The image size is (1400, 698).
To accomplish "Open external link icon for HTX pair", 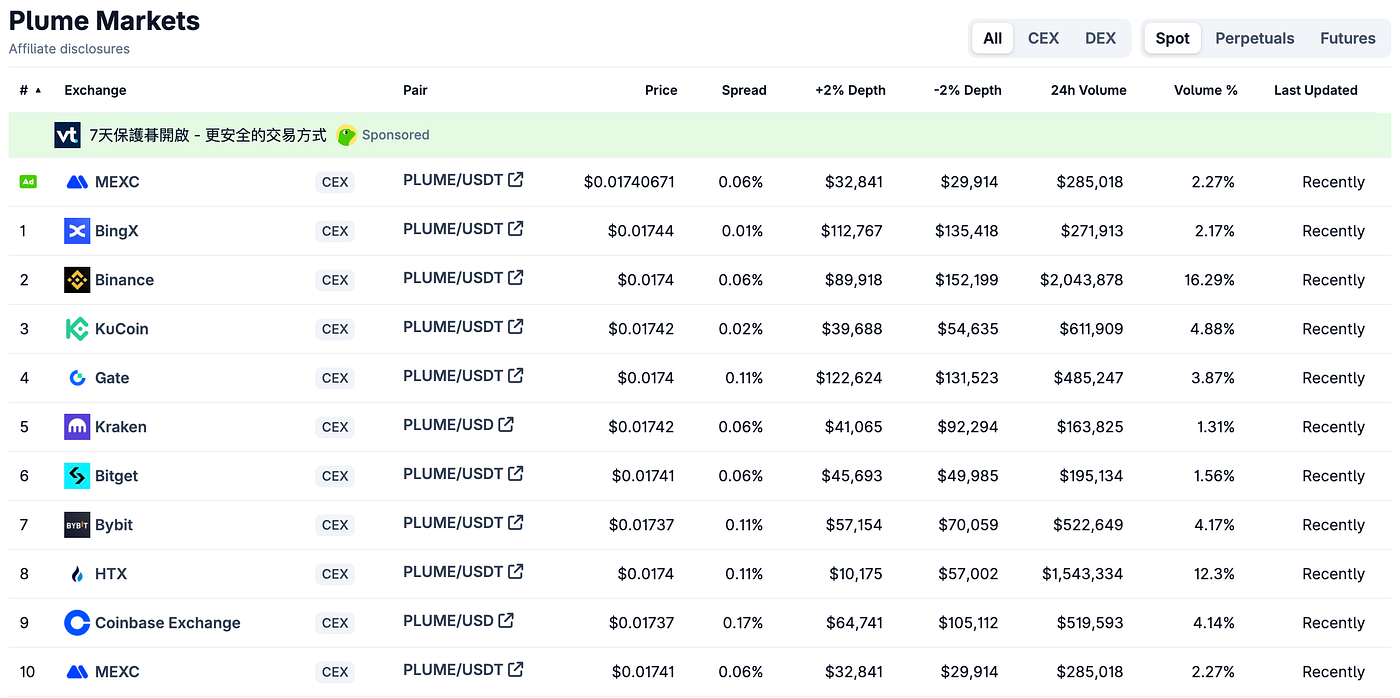I will click(516, 571).
